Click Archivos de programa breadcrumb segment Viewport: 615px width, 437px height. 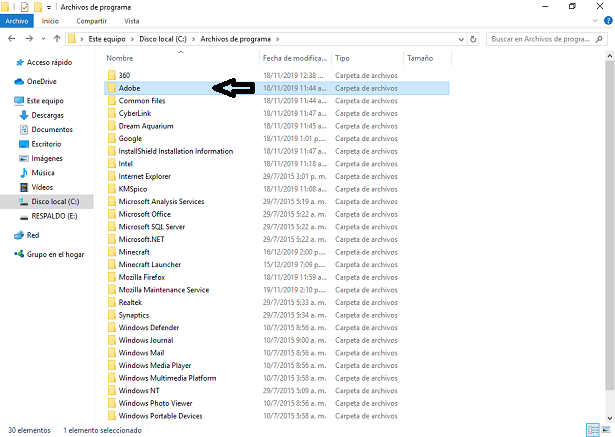coord(235,39)
